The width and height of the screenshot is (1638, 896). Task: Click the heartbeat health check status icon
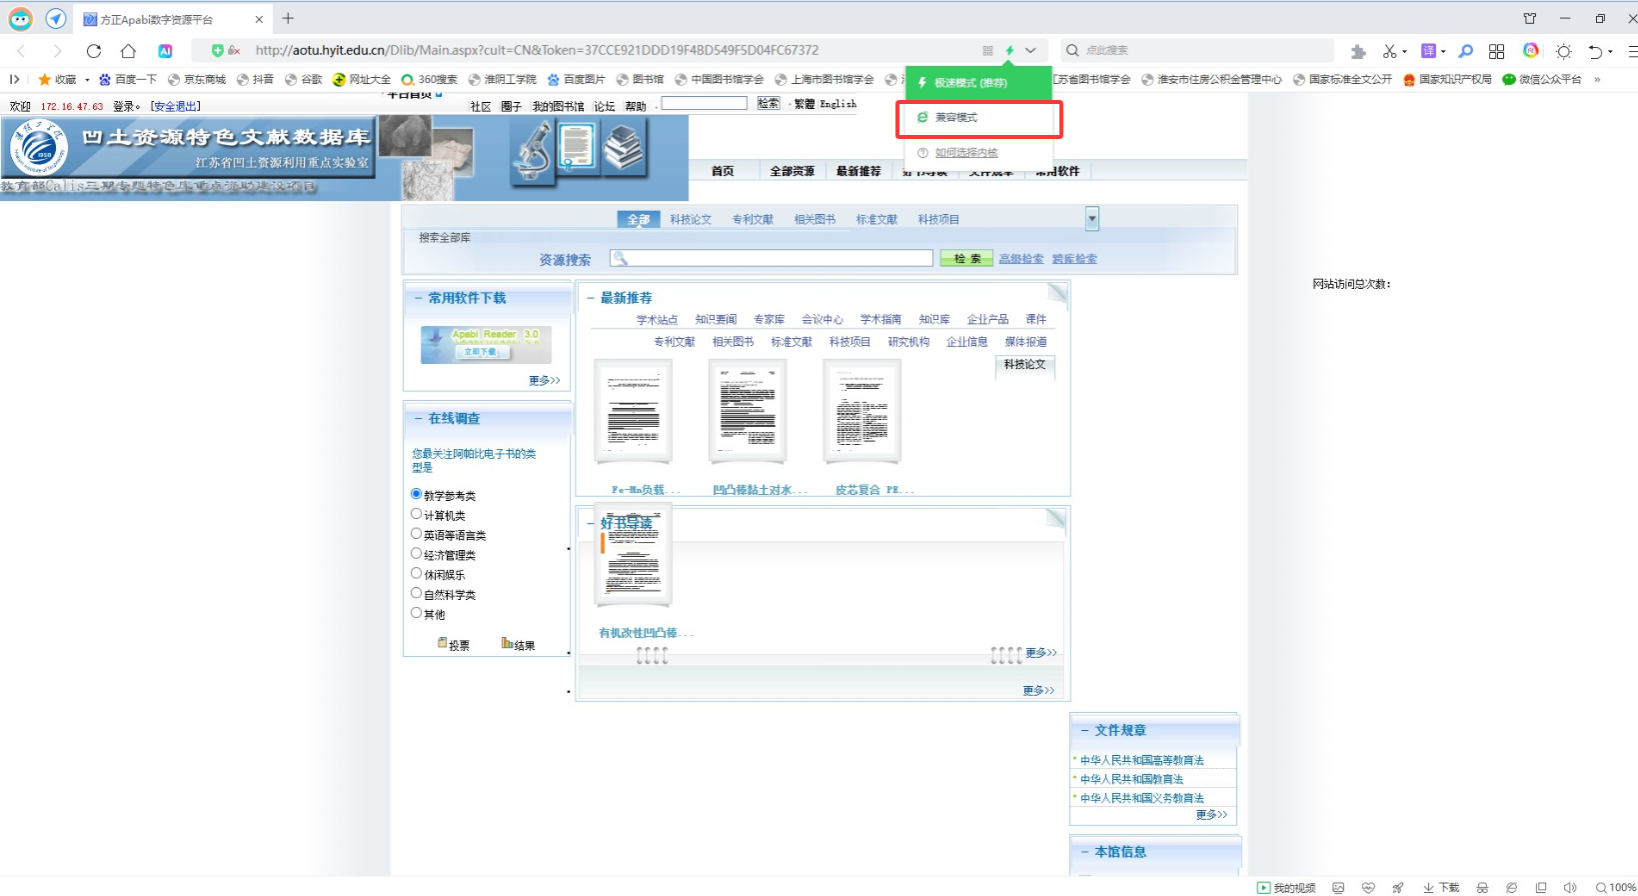click(x=1368, y=888)
